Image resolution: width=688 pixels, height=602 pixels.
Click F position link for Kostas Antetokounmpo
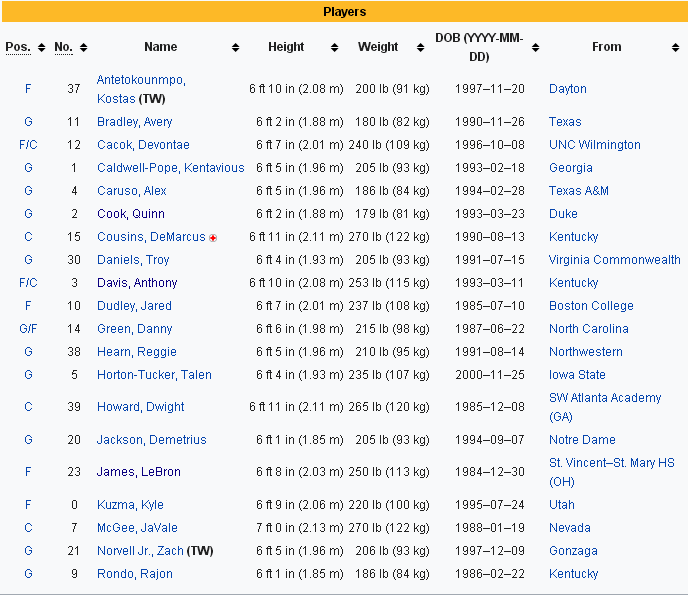(x=28, y=89)
